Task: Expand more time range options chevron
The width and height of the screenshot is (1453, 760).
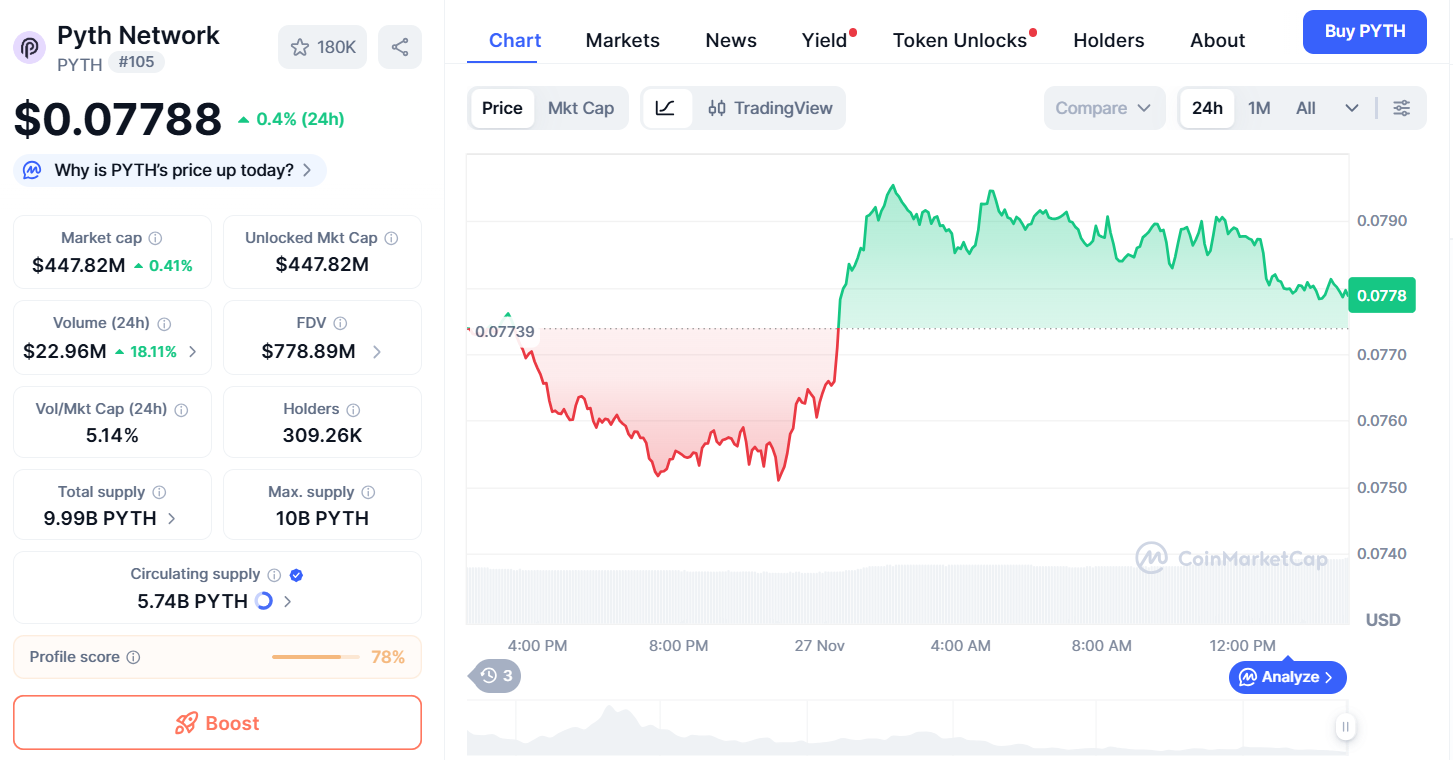Action: click(1352, 108)
